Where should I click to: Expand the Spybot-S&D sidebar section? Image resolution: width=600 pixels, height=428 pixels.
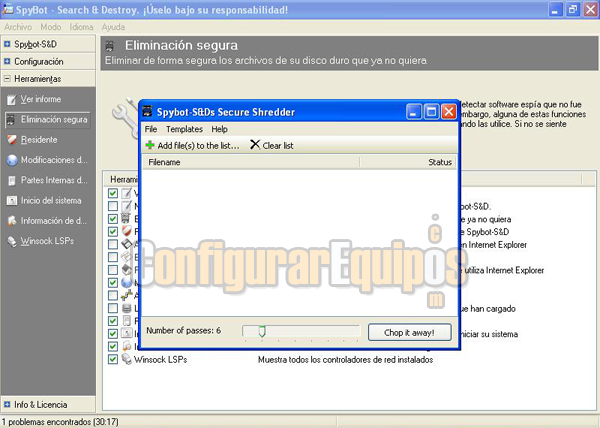coord(7,44)
